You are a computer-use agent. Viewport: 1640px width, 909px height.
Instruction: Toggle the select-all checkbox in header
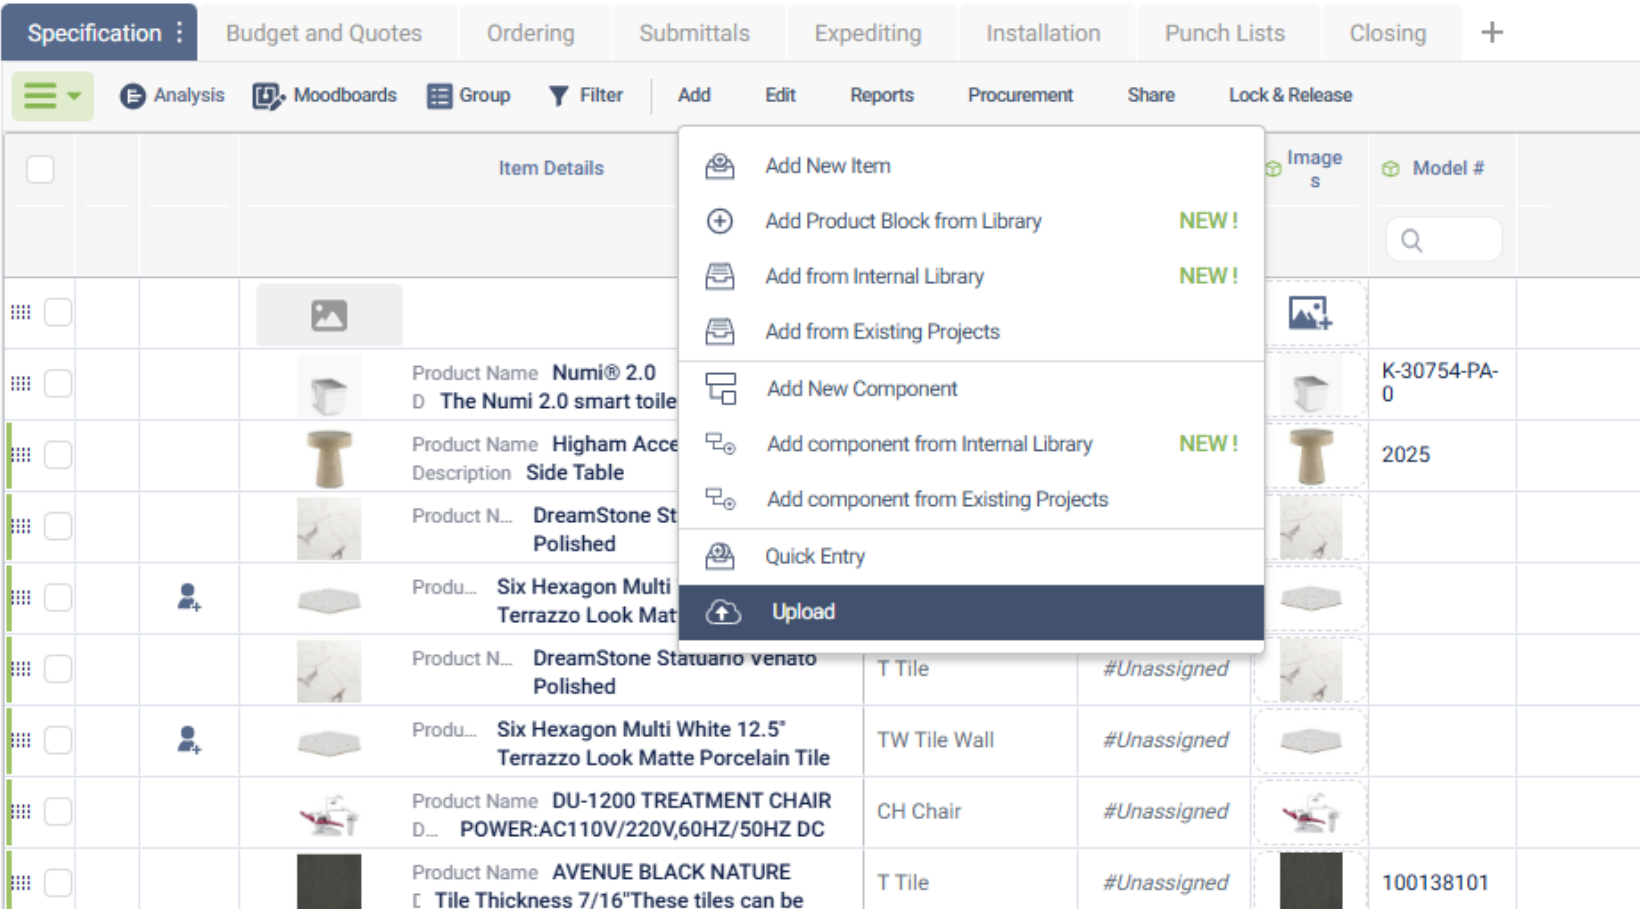coord(40,169)
